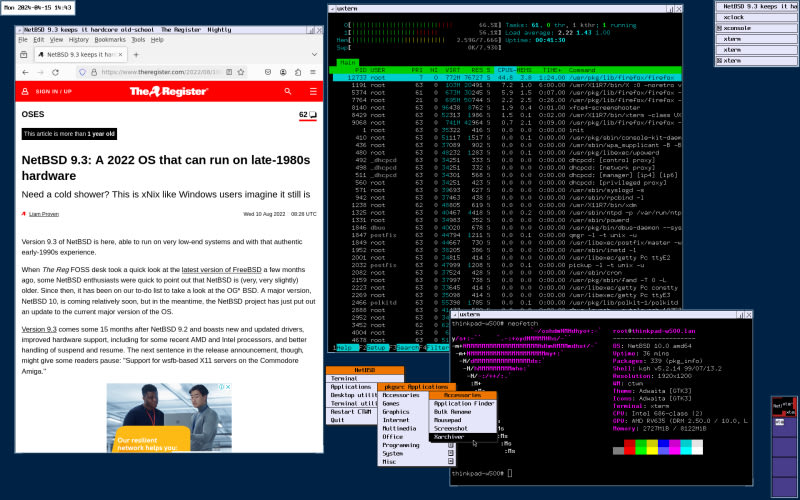The image size is (800, 500).
Task: Open Firefox account profile icon
Action: click(283, 72)
